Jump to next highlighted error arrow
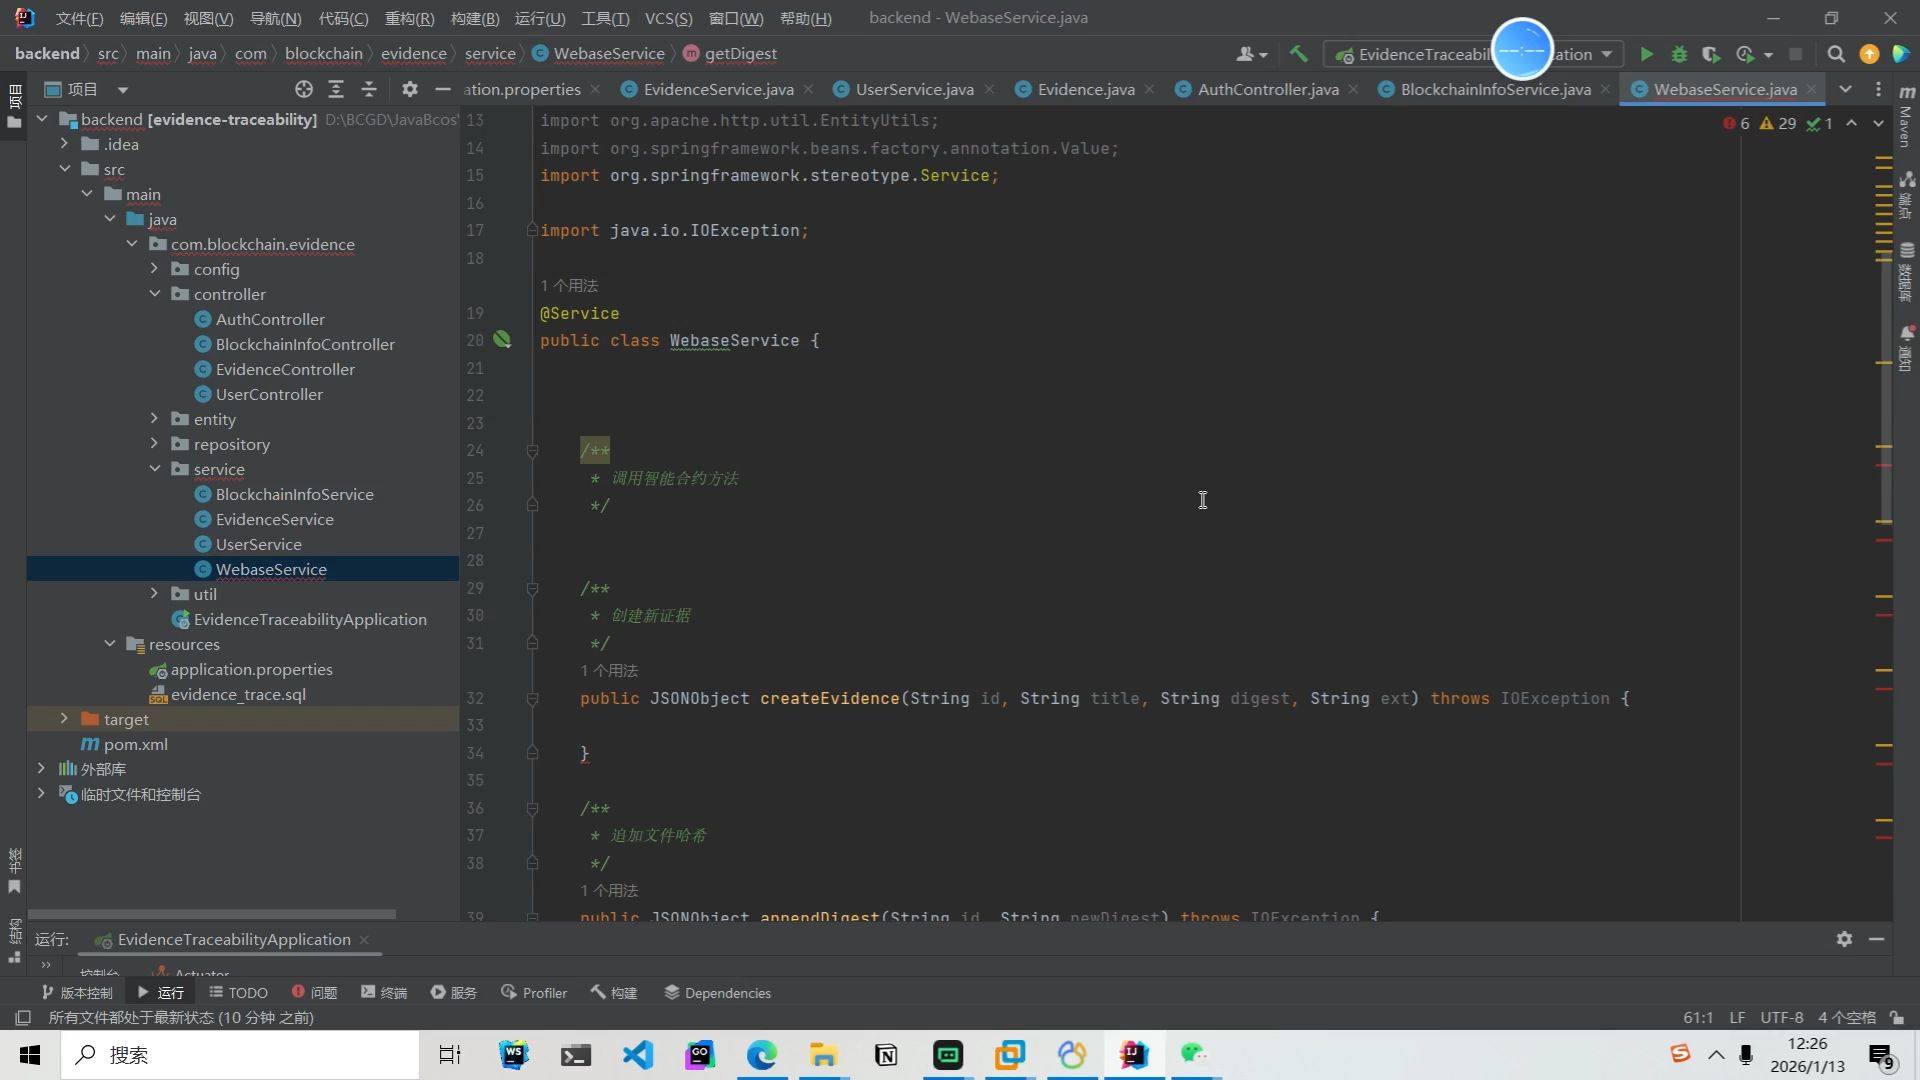1920x1080 pixels. tap(1878, 123)
